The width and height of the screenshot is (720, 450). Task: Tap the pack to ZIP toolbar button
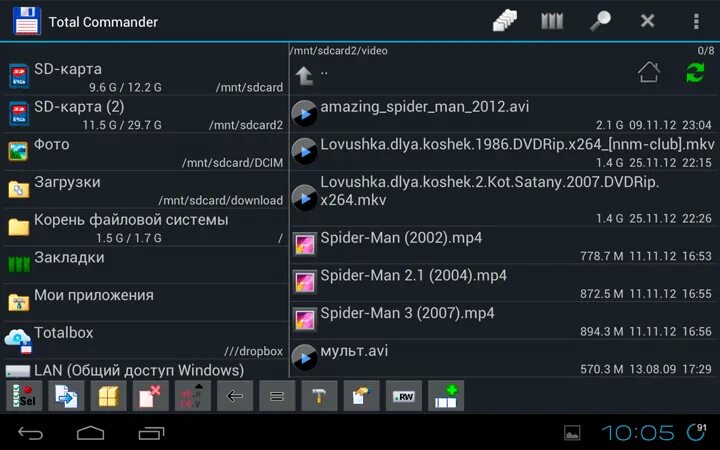(x=108, y=395)
